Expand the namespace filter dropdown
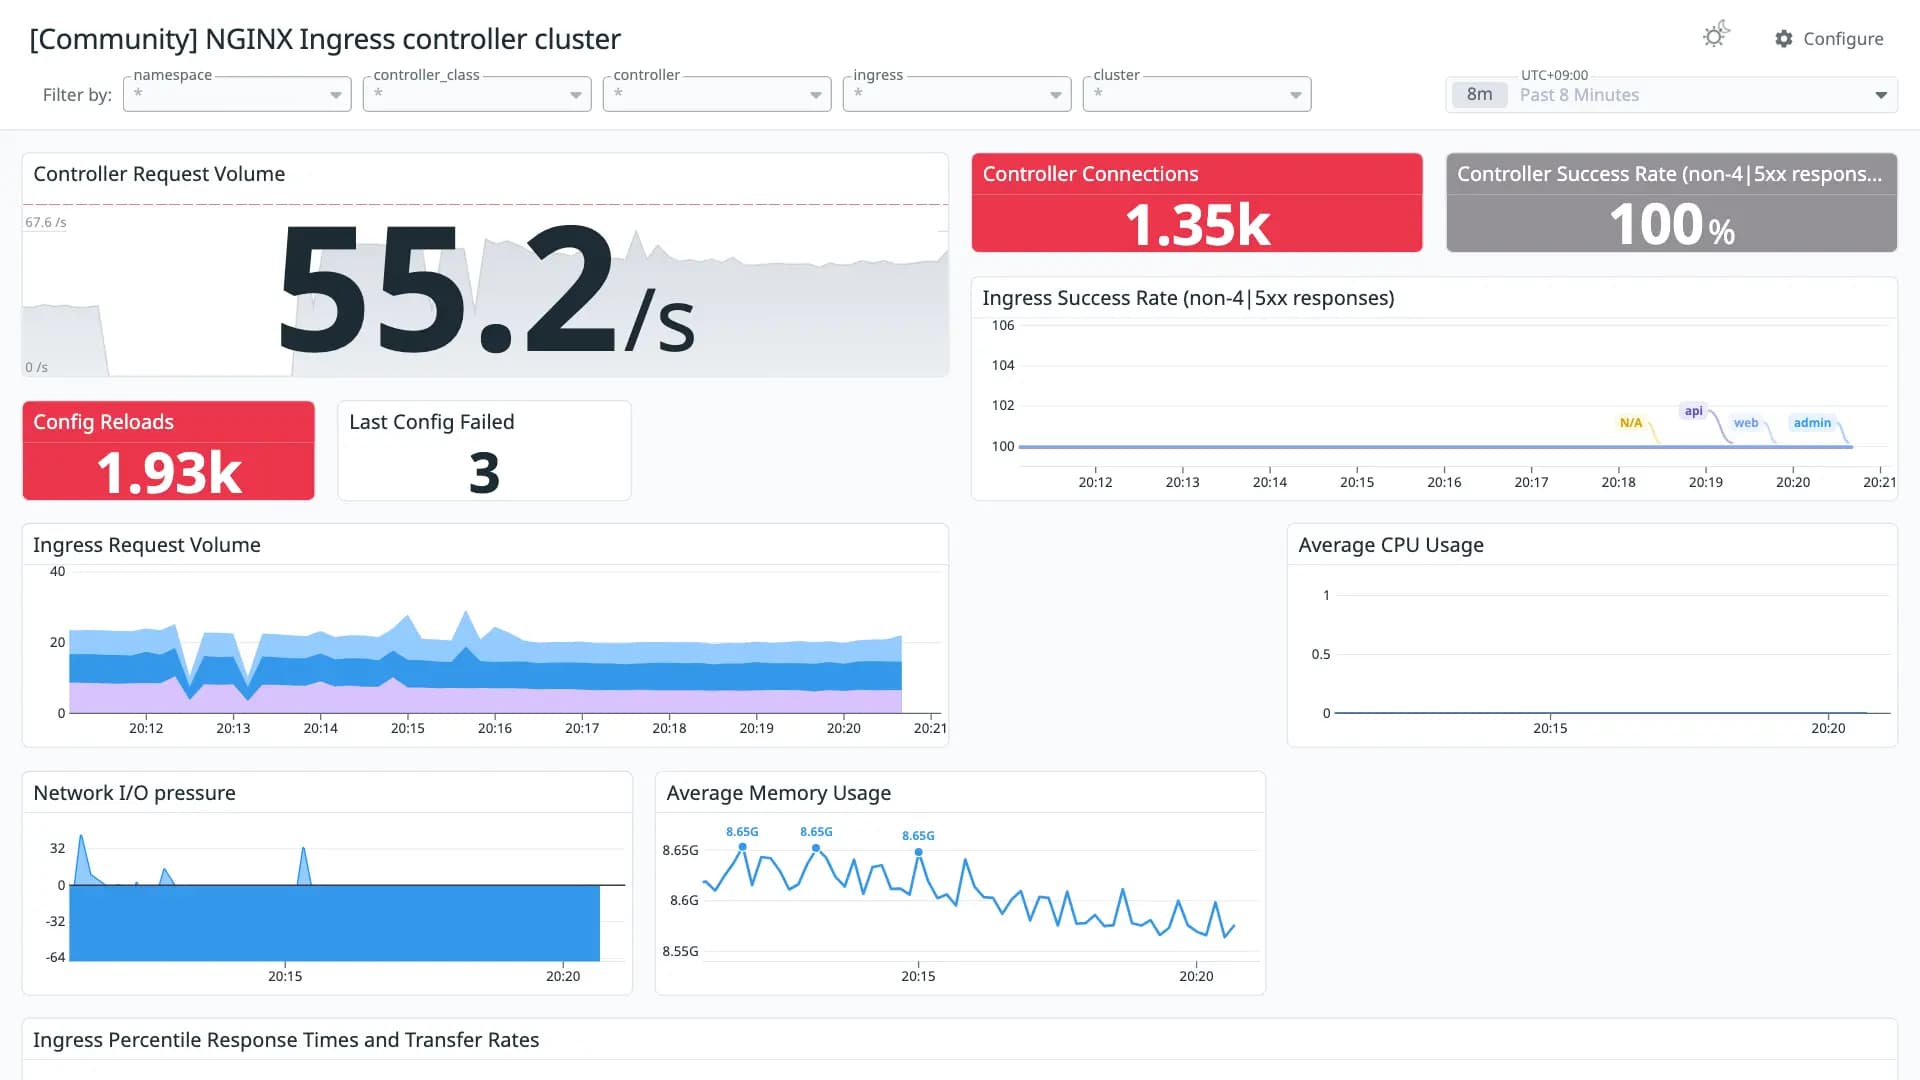Screen dimensions: 1920x1080 pos(237,94)
